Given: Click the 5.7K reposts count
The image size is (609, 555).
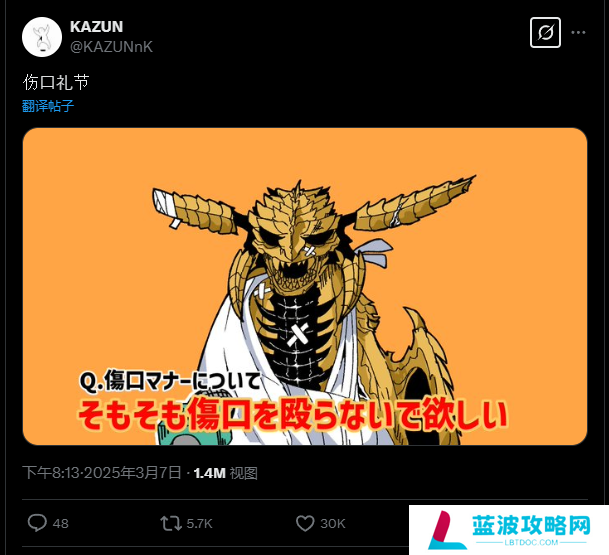Looking at the screenshot, I should tap(199, 524).
